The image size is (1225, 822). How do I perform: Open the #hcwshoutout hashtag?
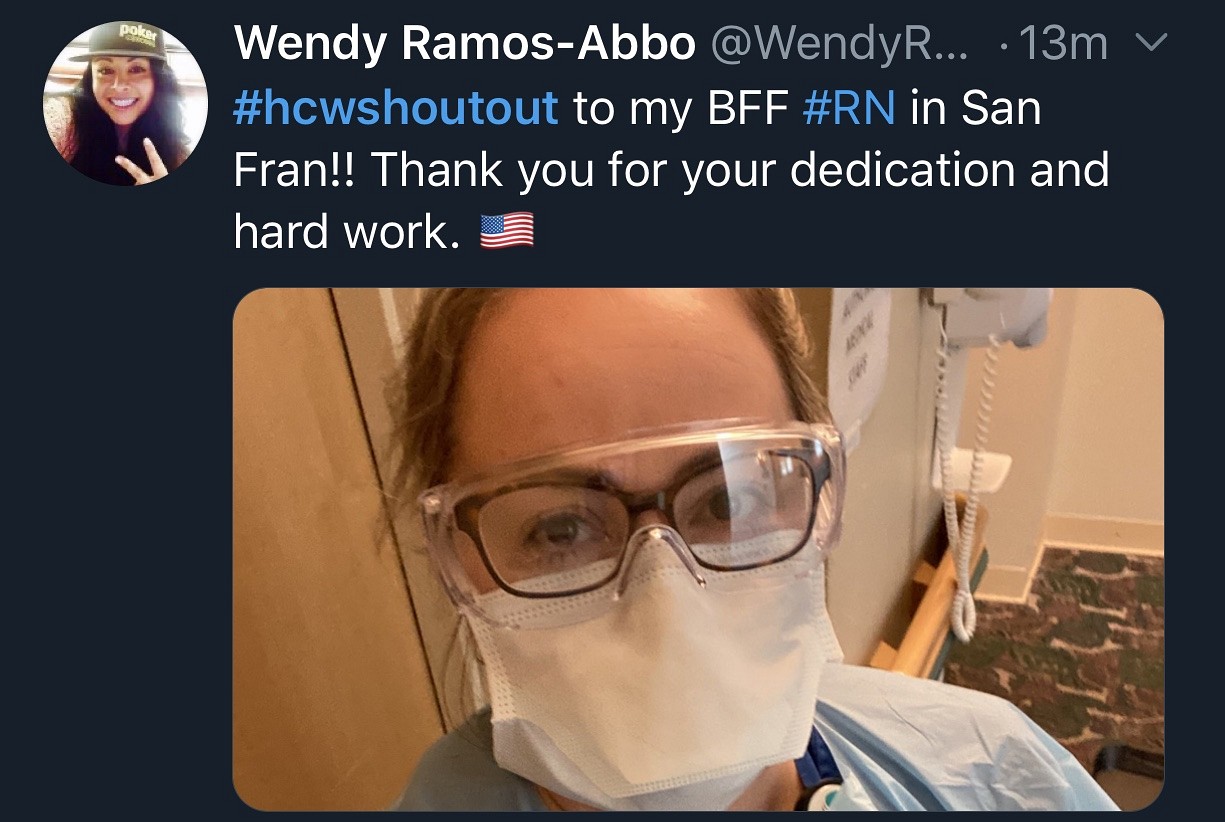coord(395,108)
